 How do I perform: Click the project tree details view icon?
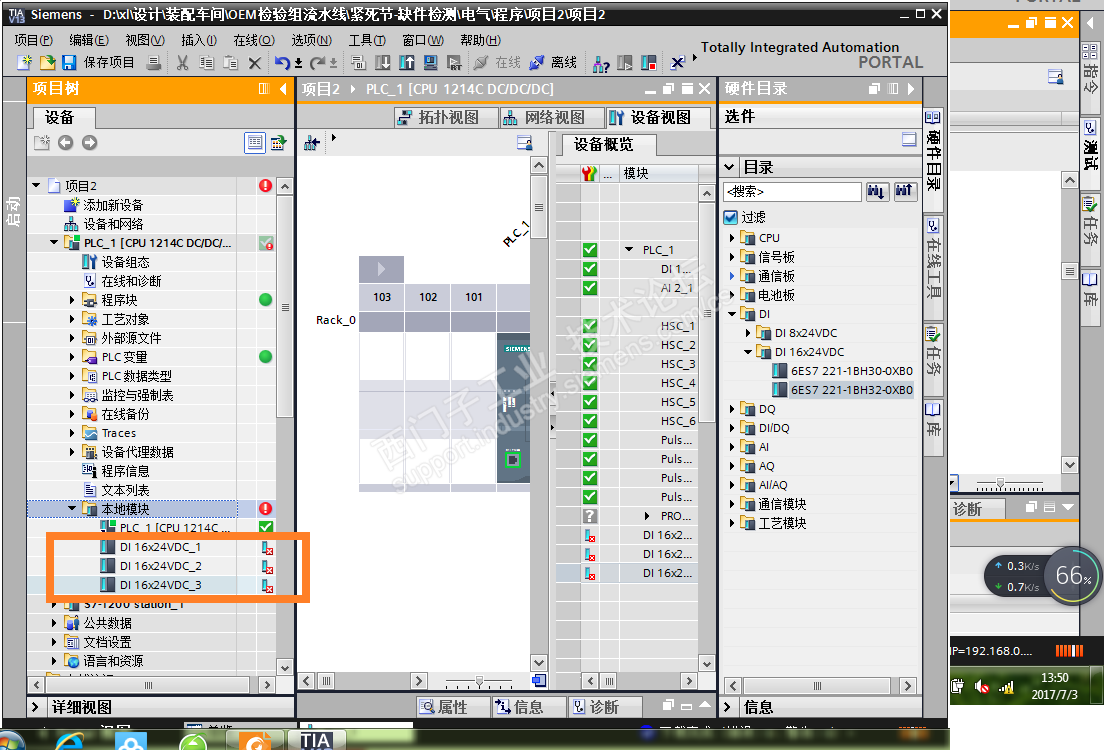coord(254,143)
